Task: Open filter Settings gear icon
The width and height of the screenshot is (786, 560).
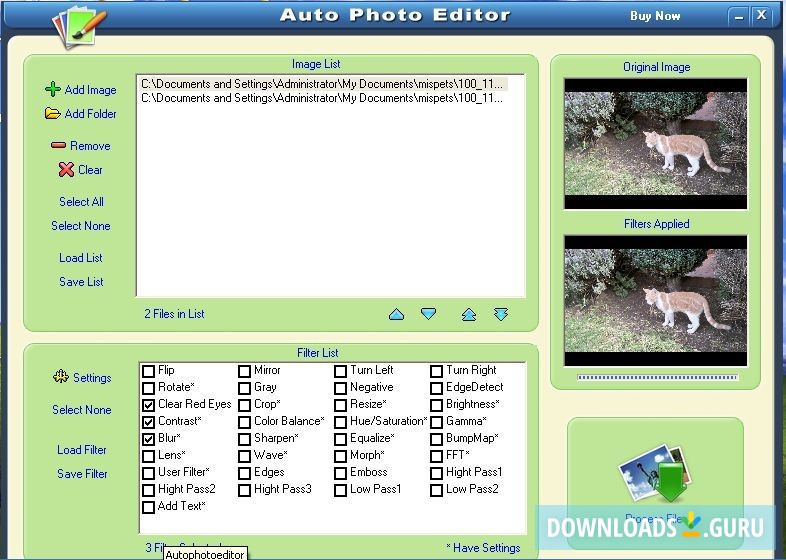Action: pos(61,377)
